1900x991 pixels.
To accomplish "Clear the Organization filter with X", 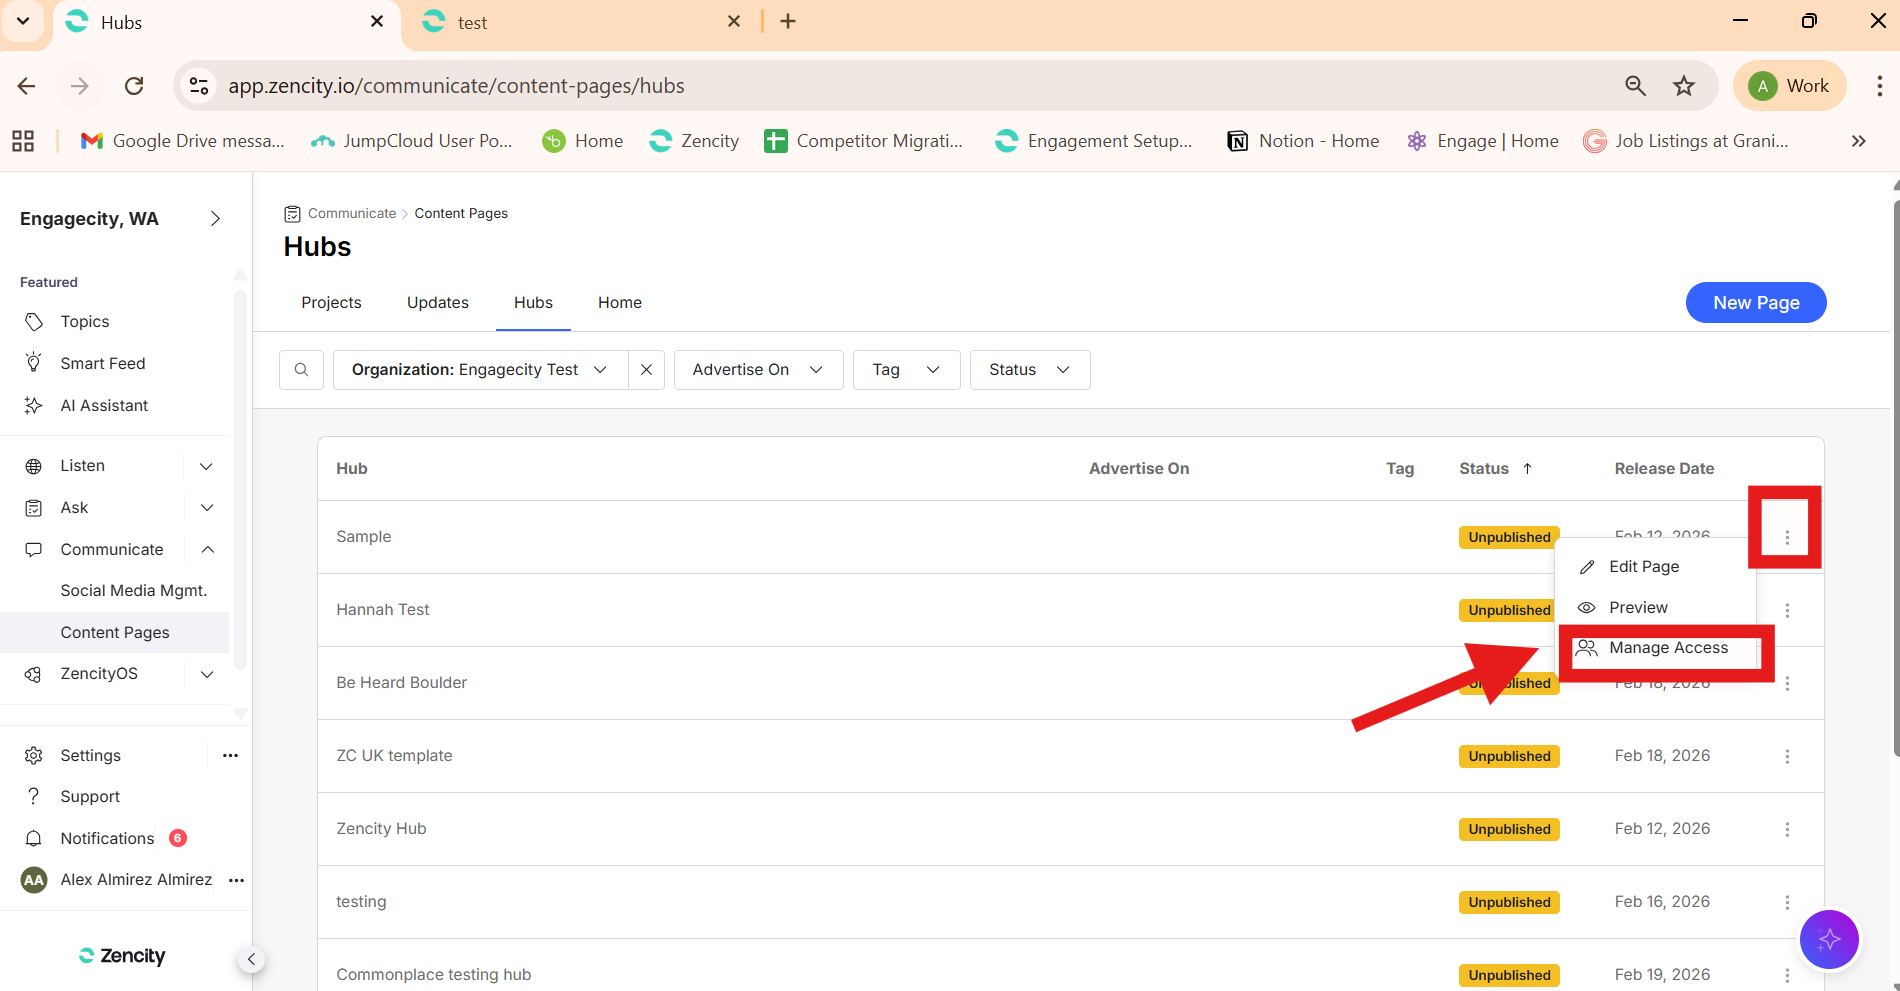I will click(646, 370).
